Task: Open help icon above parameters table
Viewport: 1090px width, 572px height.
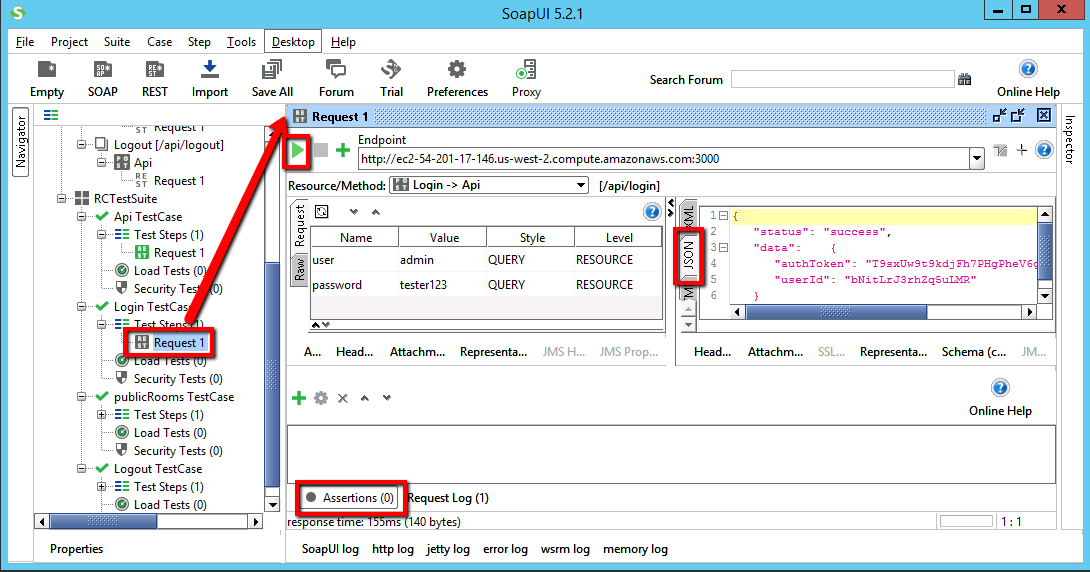Action: [651, 212]
